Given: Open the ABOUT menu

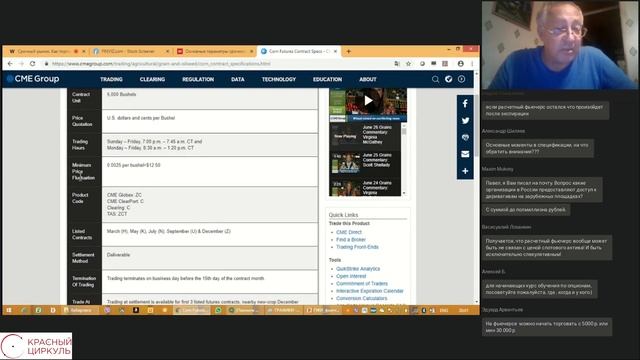Looking at the screenshot, I should tap(368, 80).
